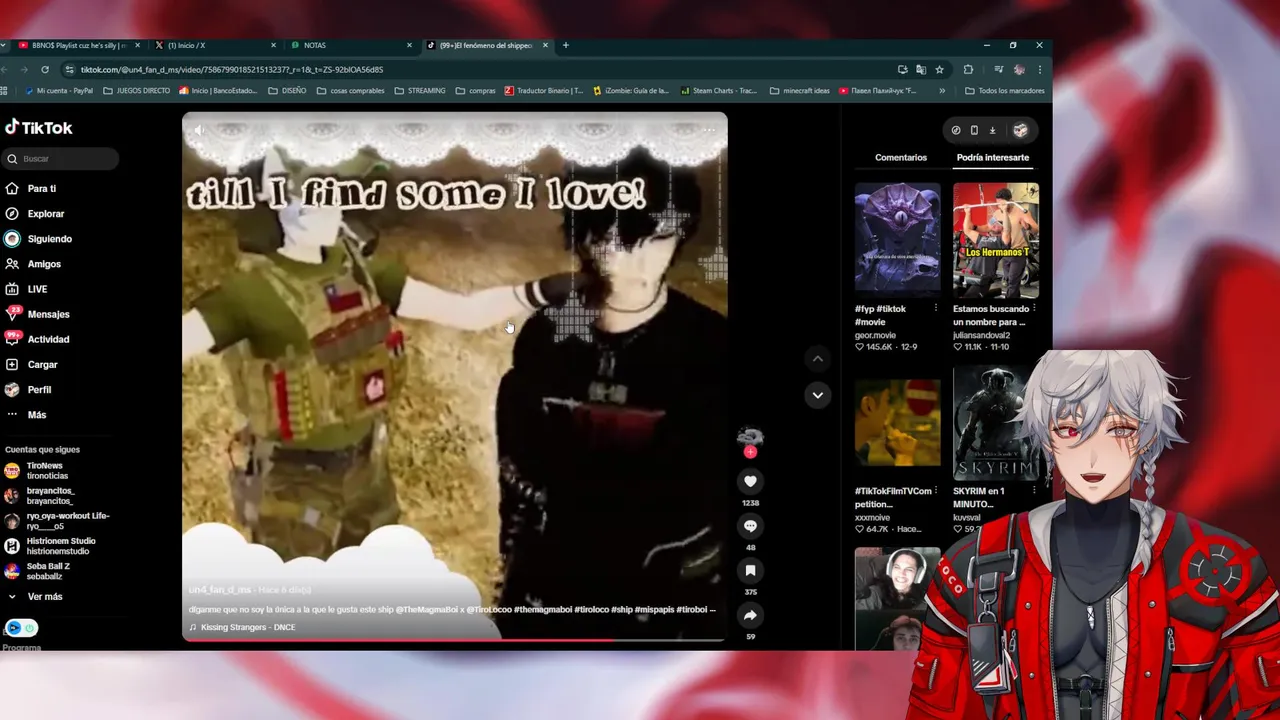Click the phone app icon in top pill

(974, 130)
